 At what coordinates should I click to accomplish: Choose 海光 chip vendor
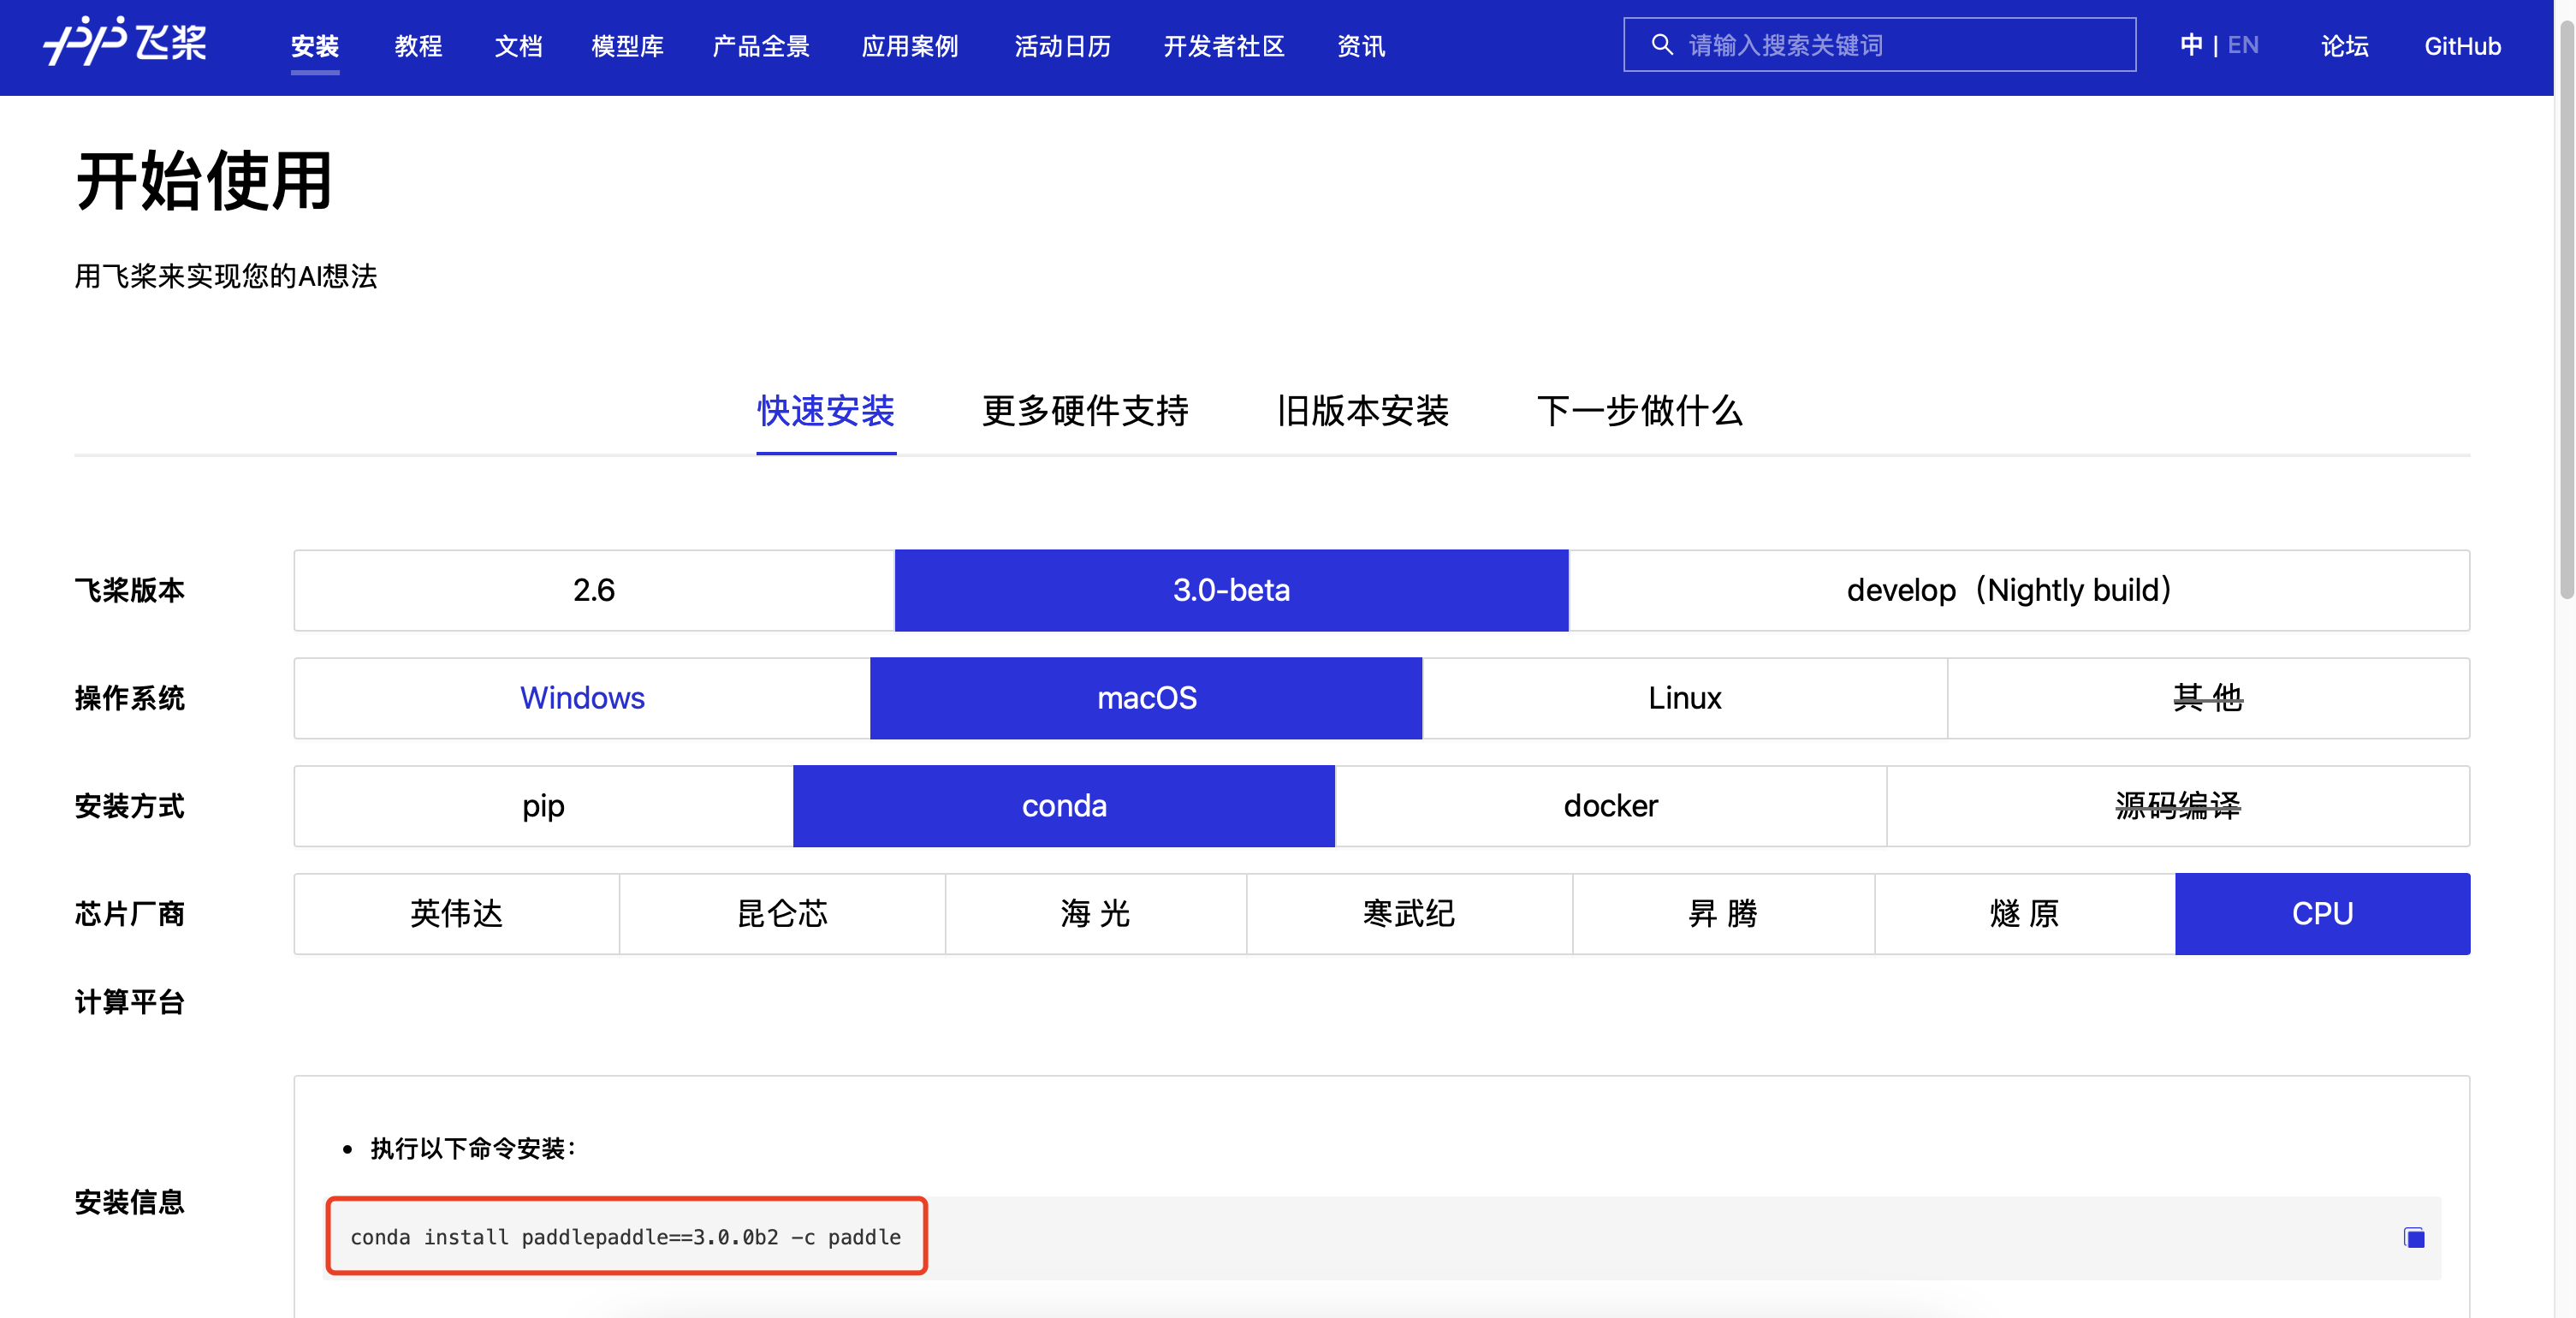click(1096, 914)
